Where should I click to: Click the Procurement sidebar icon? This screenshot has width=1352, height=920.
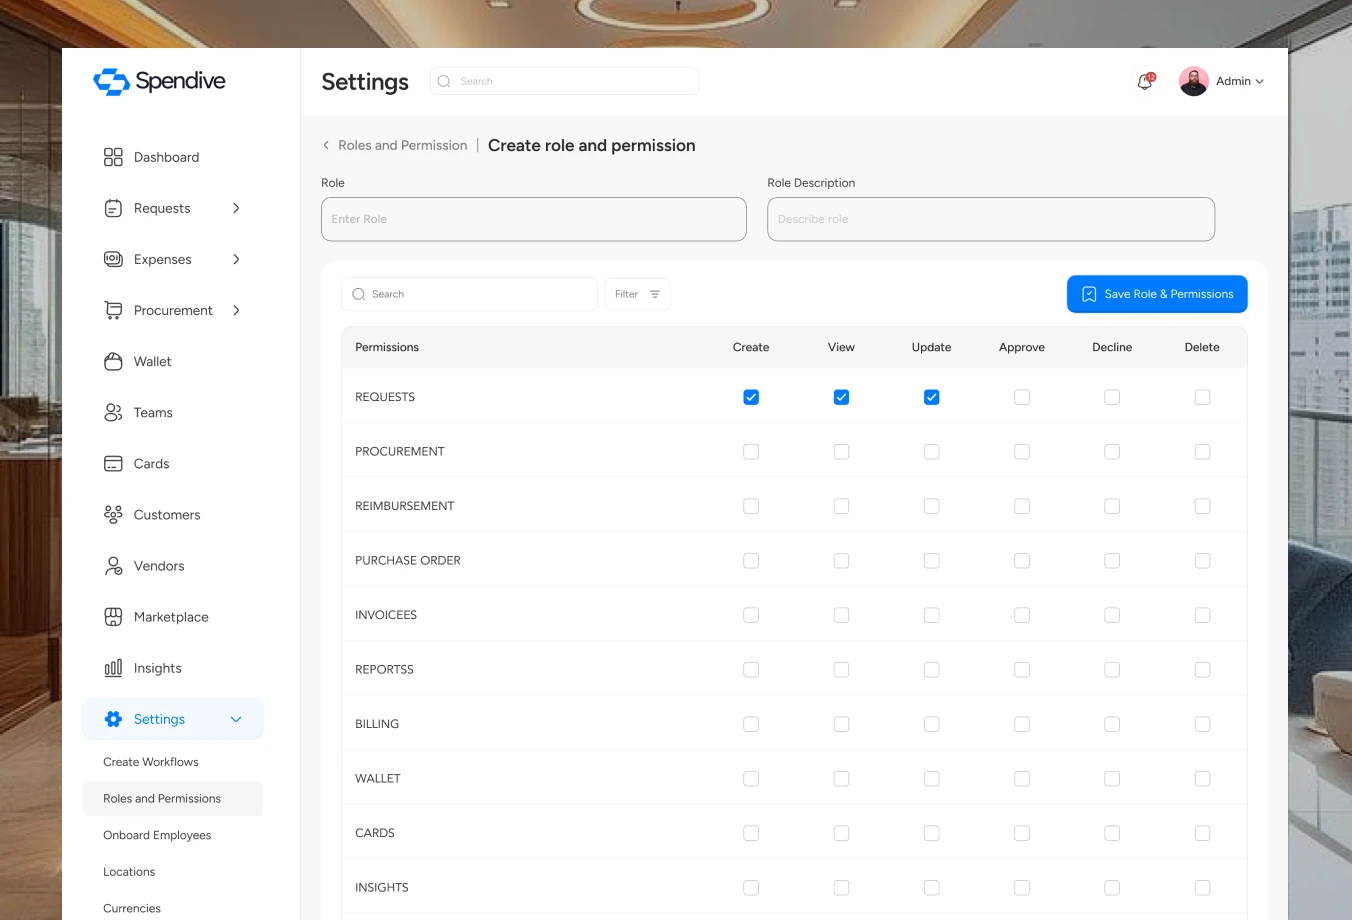click(113, 310)
